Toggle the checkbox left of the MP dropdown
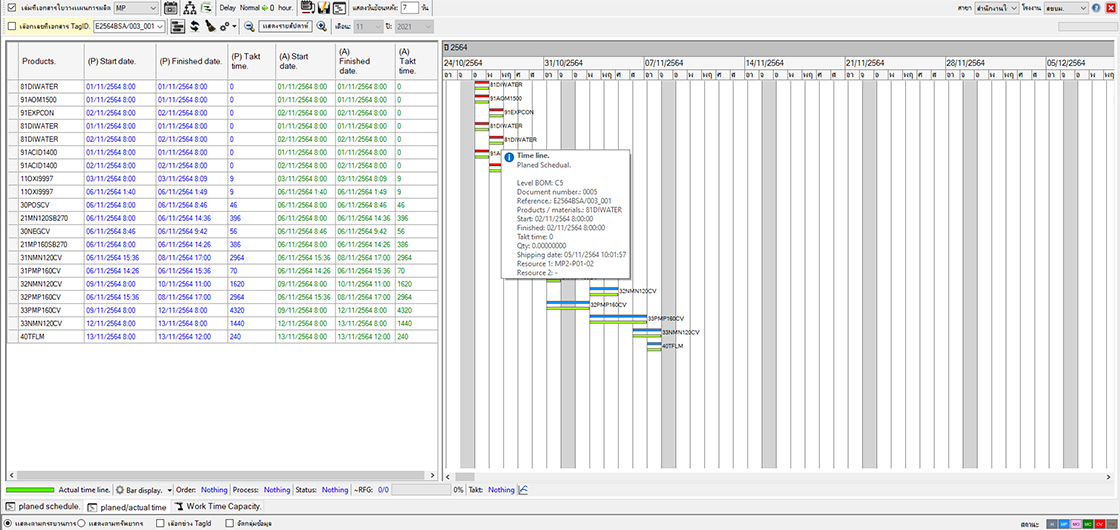The height and width of the screenshot is (530, 1120). pos(10,8)
